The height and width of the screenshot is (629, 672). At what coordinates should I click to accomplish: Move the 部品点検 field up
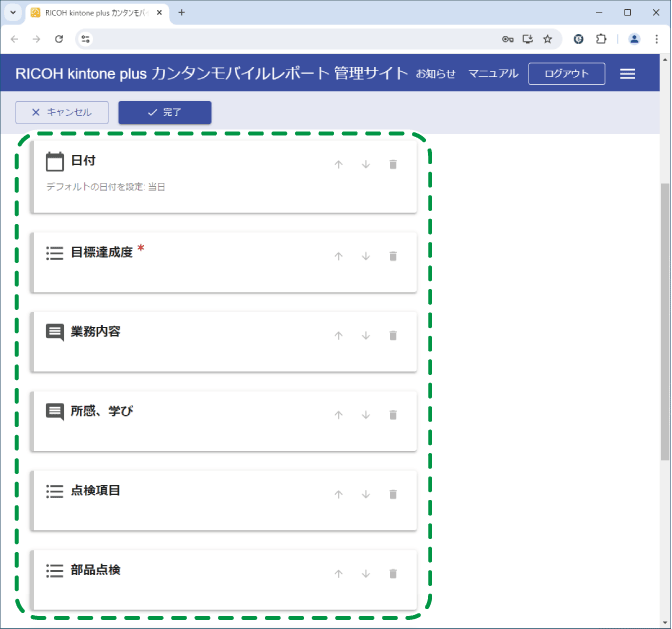pos(339,574)
